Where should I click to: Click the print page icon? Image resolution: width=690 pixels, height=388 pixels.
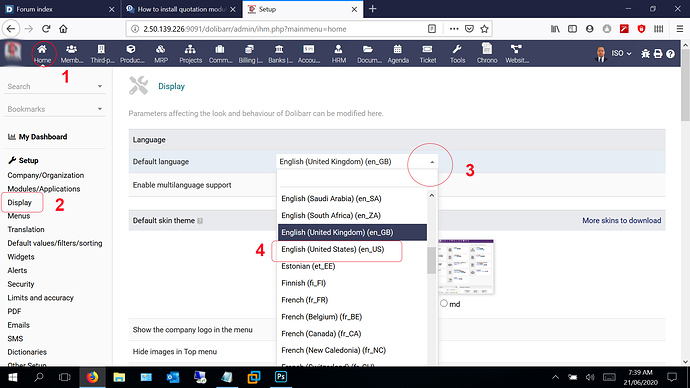point(658,54)
